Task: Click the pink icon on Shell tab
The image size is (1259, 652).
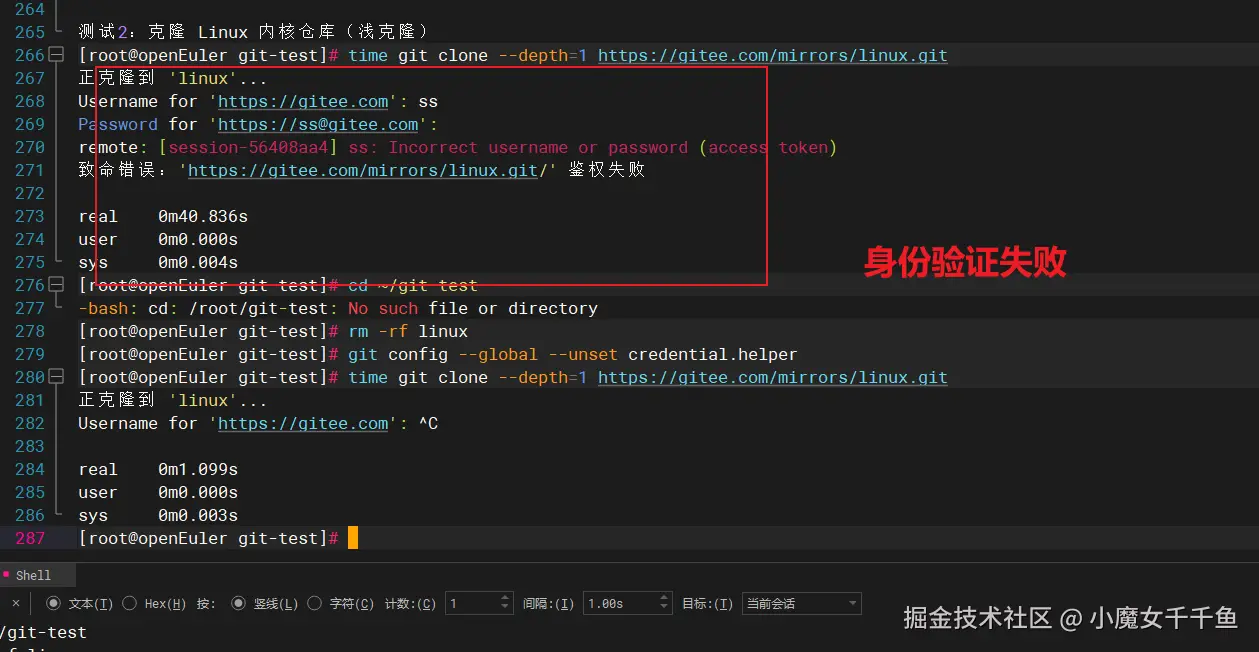Action: 6,575
